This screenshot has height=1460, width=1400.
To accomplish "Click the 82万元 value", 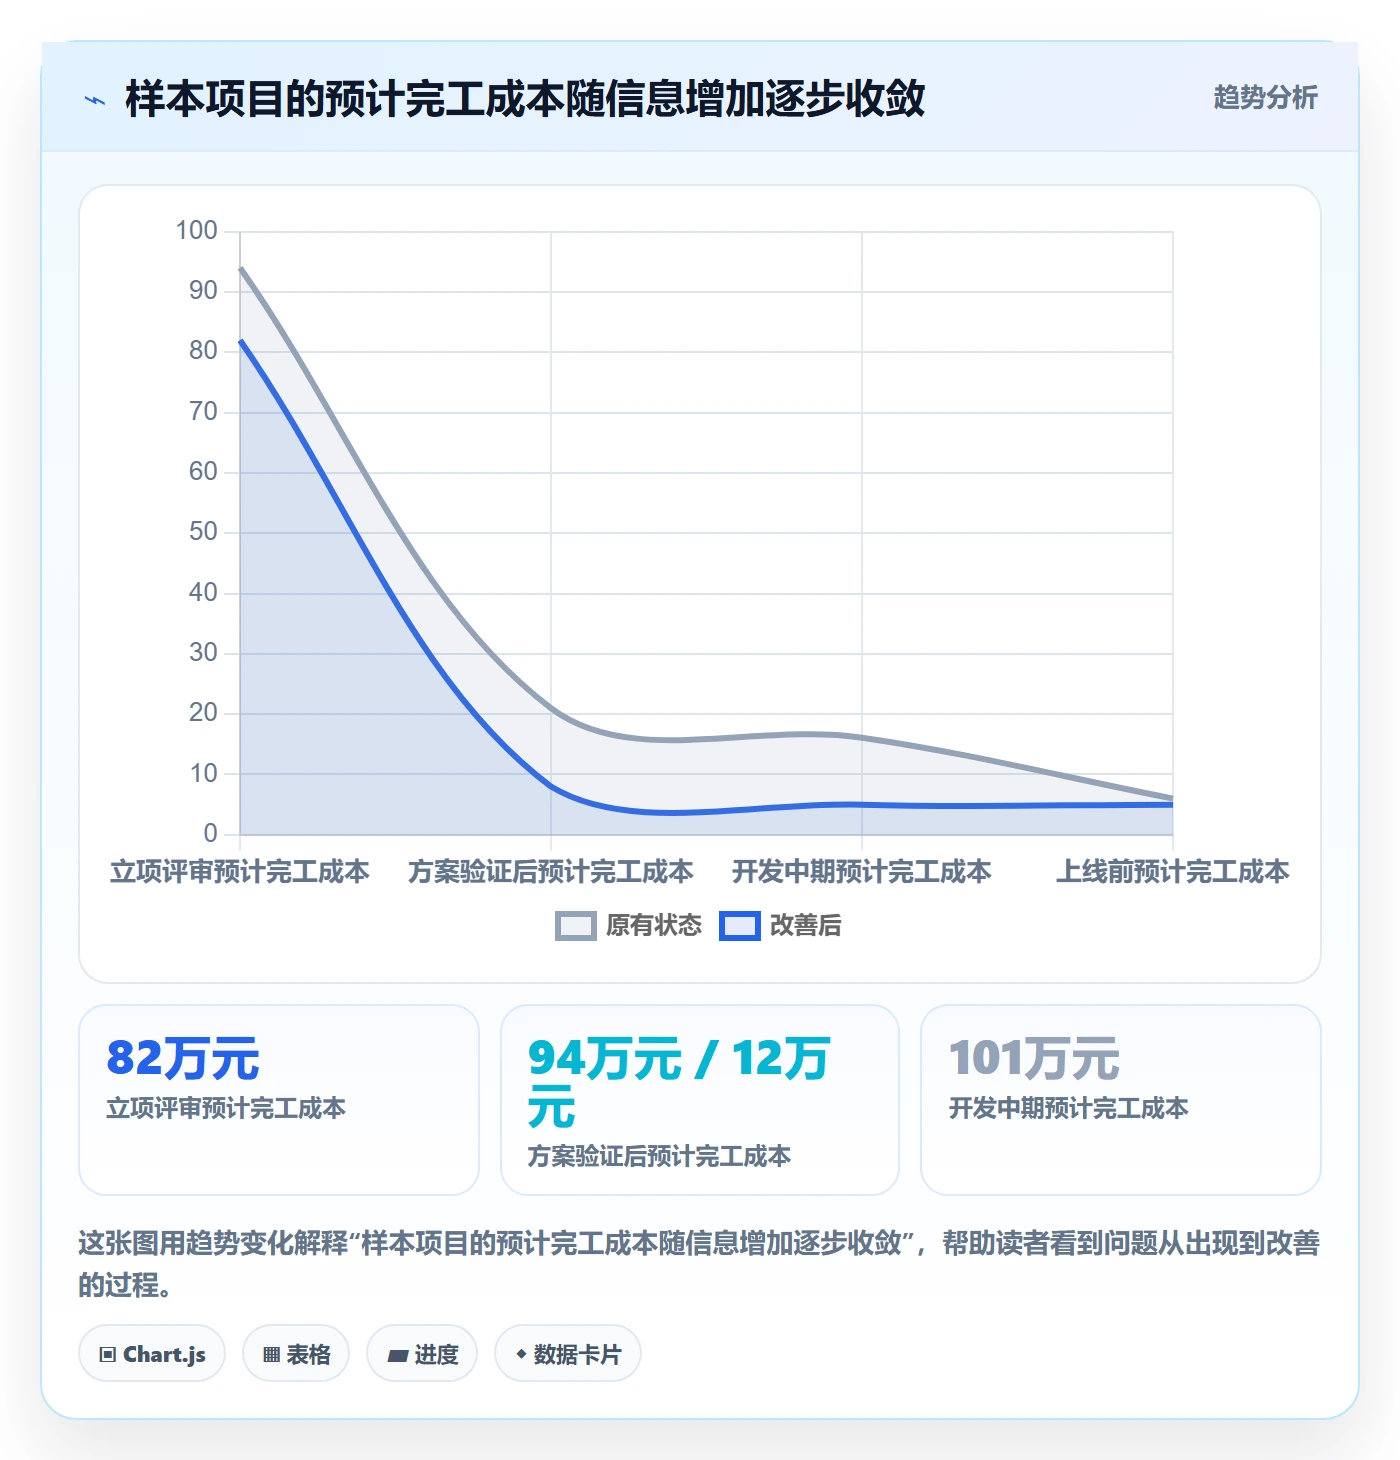I will click(183, 1058).
